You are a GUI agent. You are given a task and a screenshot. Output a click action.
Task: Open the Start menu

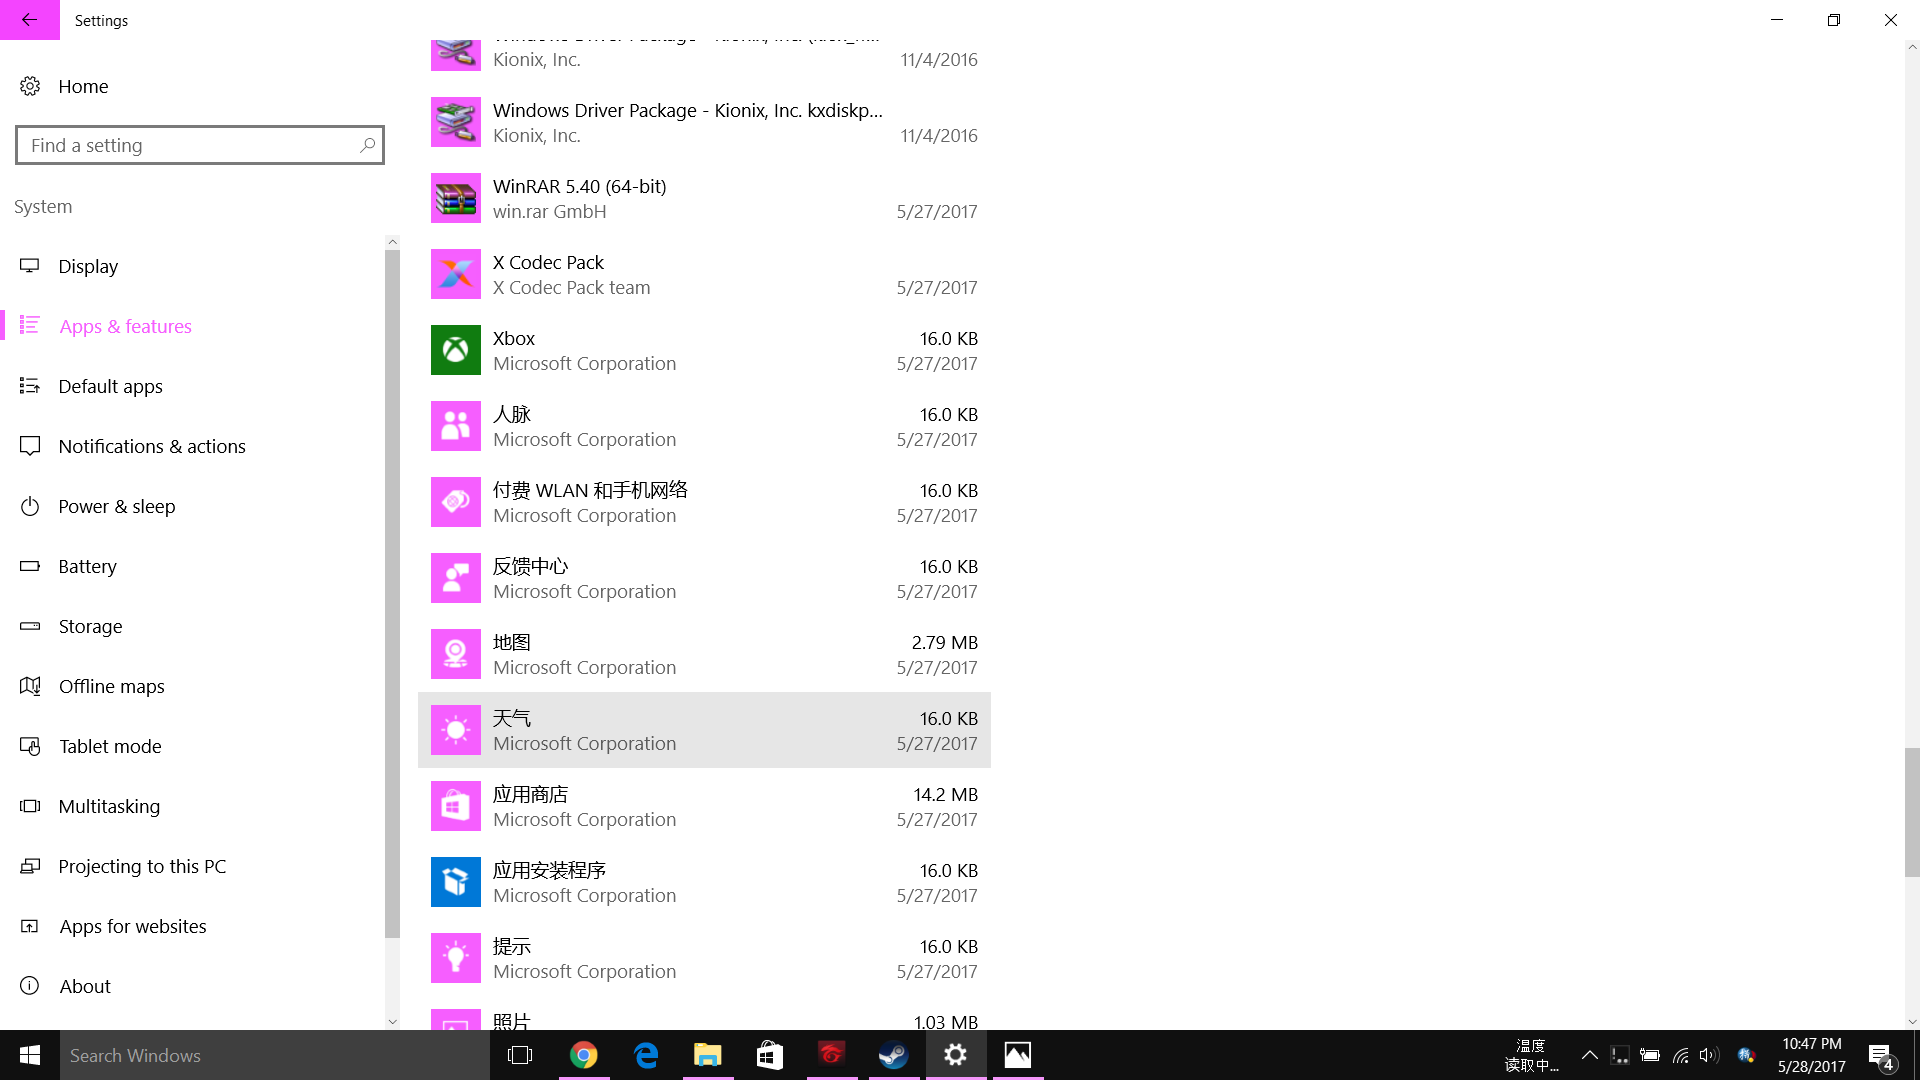[x=30, y=1055]
